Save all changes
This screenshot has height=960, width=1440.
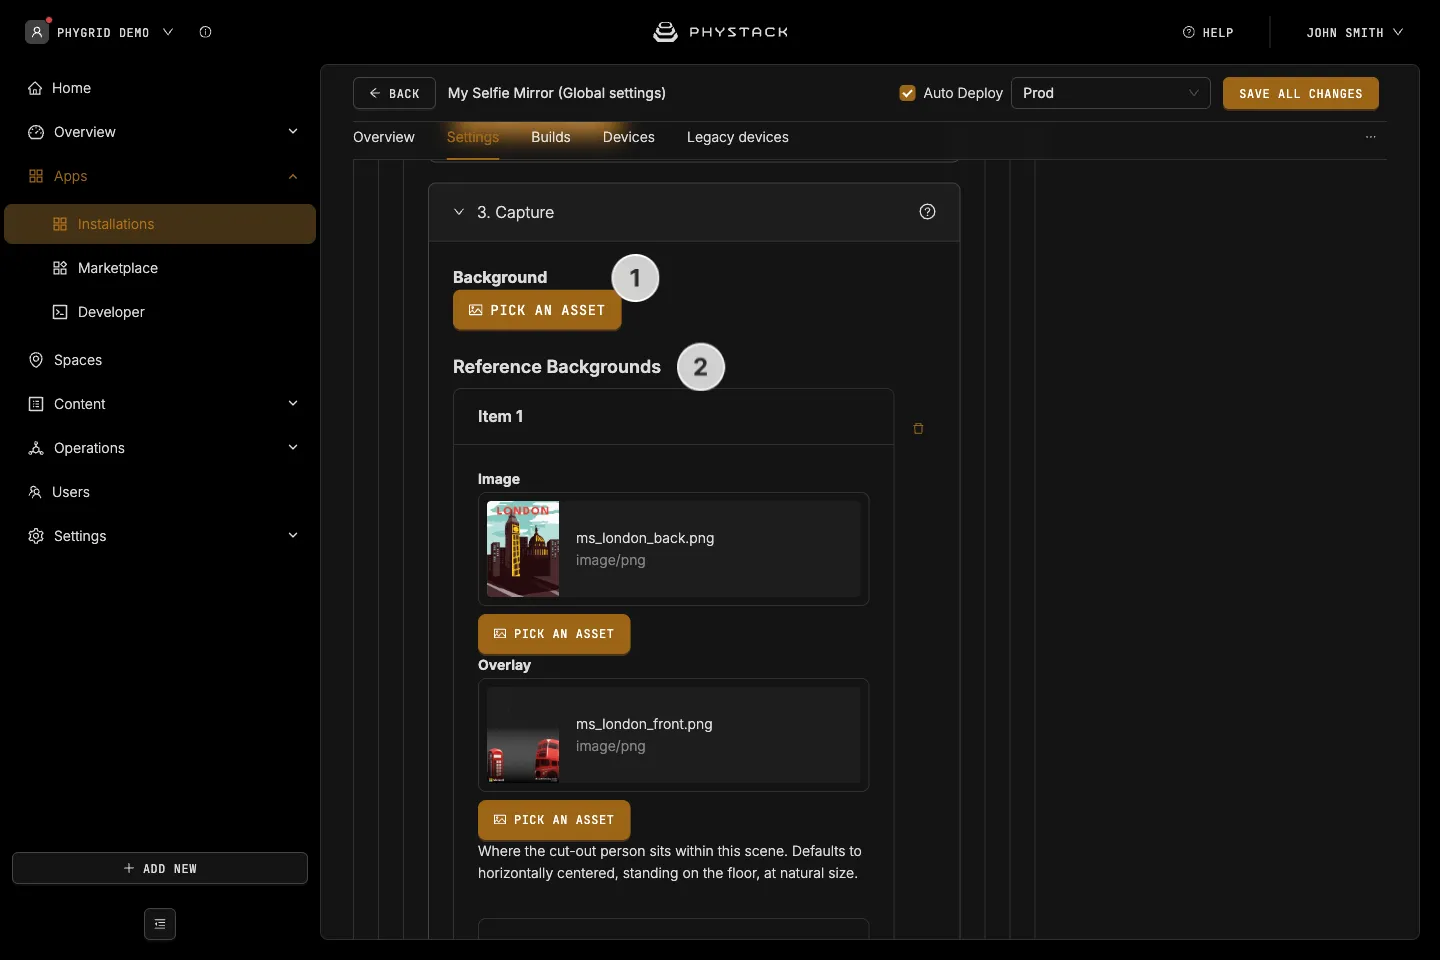click(x=1301, y=93)
